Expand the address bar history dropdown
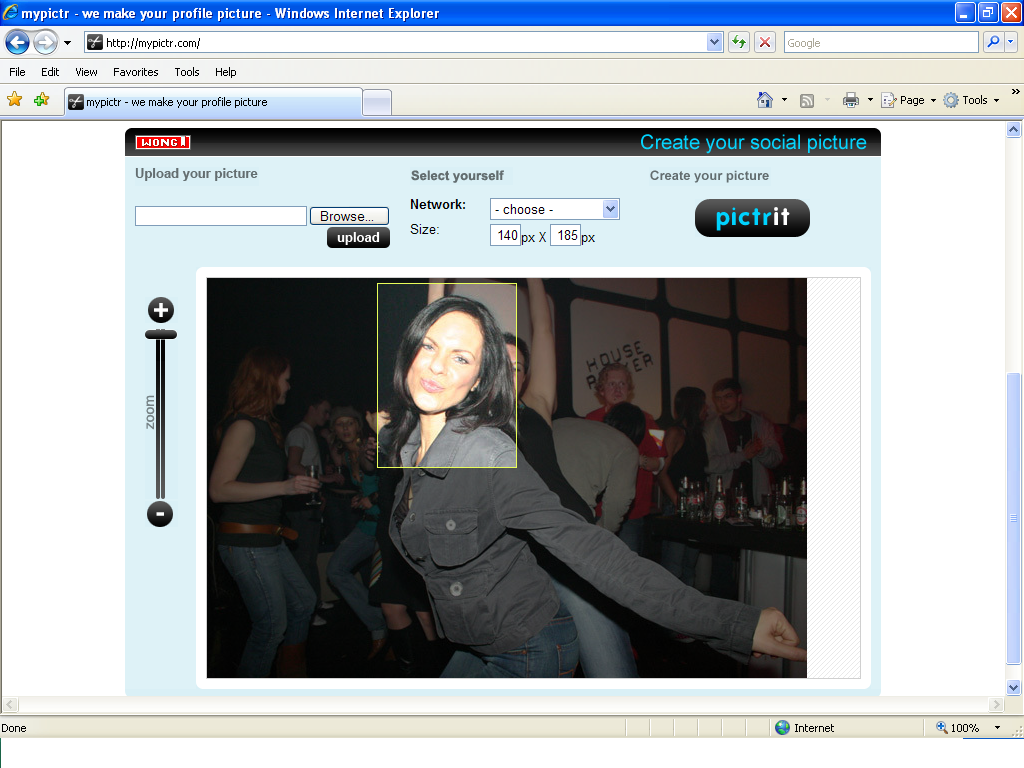1024x768 pixels. pos(714,43)
